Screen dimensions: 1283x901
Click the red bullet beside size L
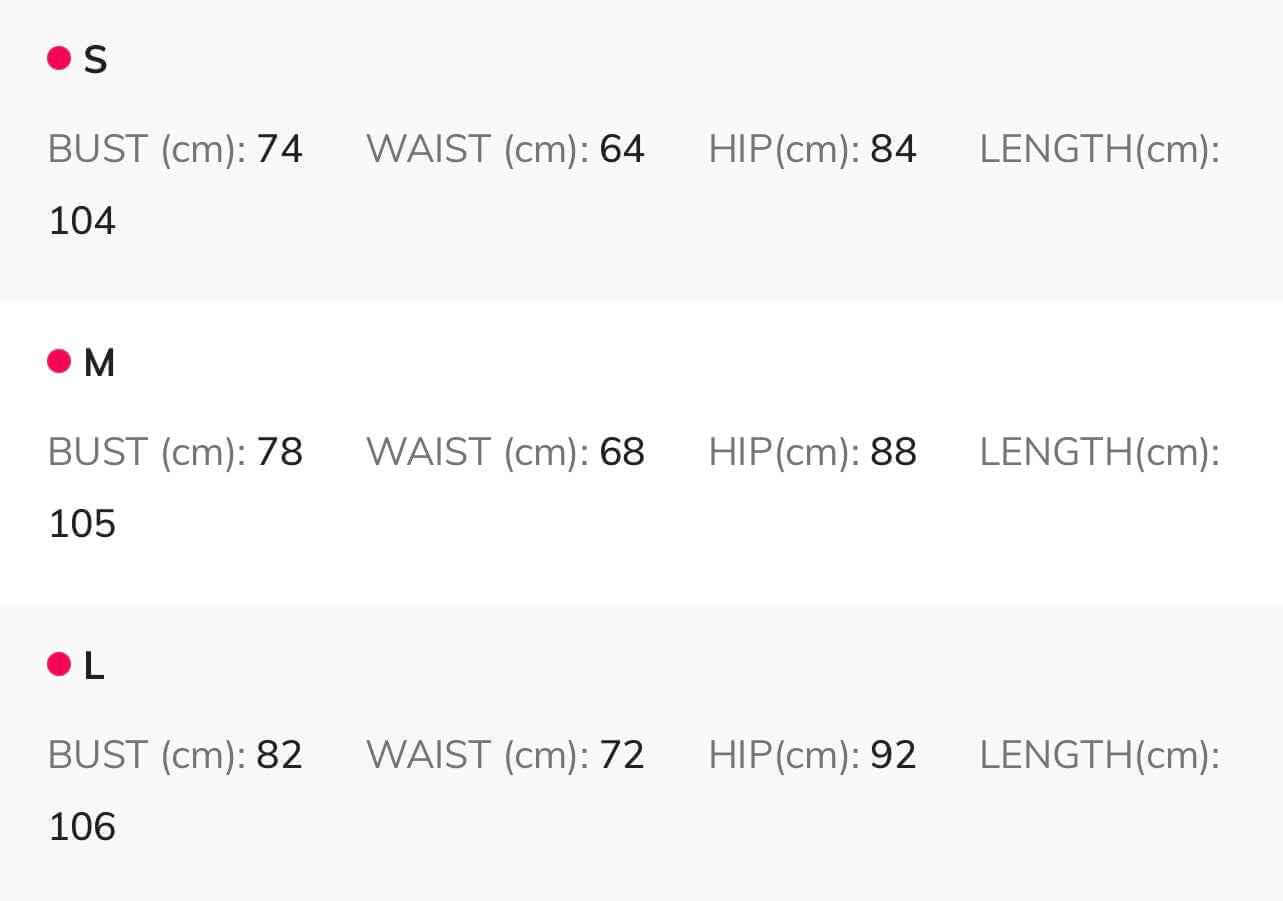click(59, 664)
